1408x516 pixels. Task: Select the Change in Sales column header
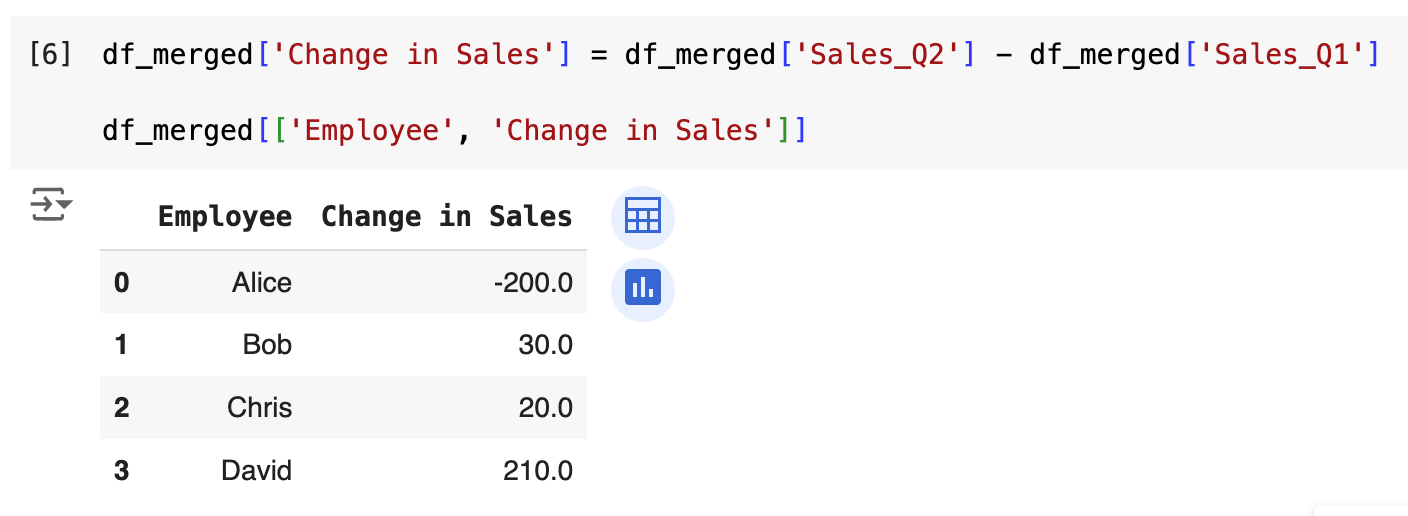pyautogui.click(x=446, y=217)
